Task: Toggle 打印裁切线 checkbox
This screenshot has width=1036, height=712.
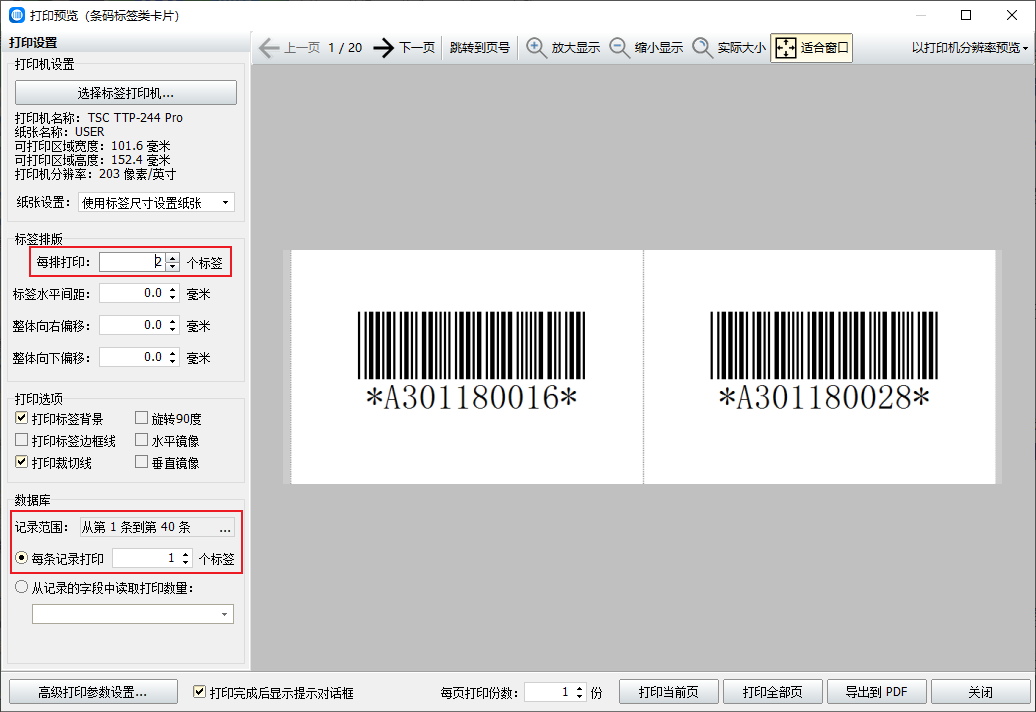Action: point(22,462)
